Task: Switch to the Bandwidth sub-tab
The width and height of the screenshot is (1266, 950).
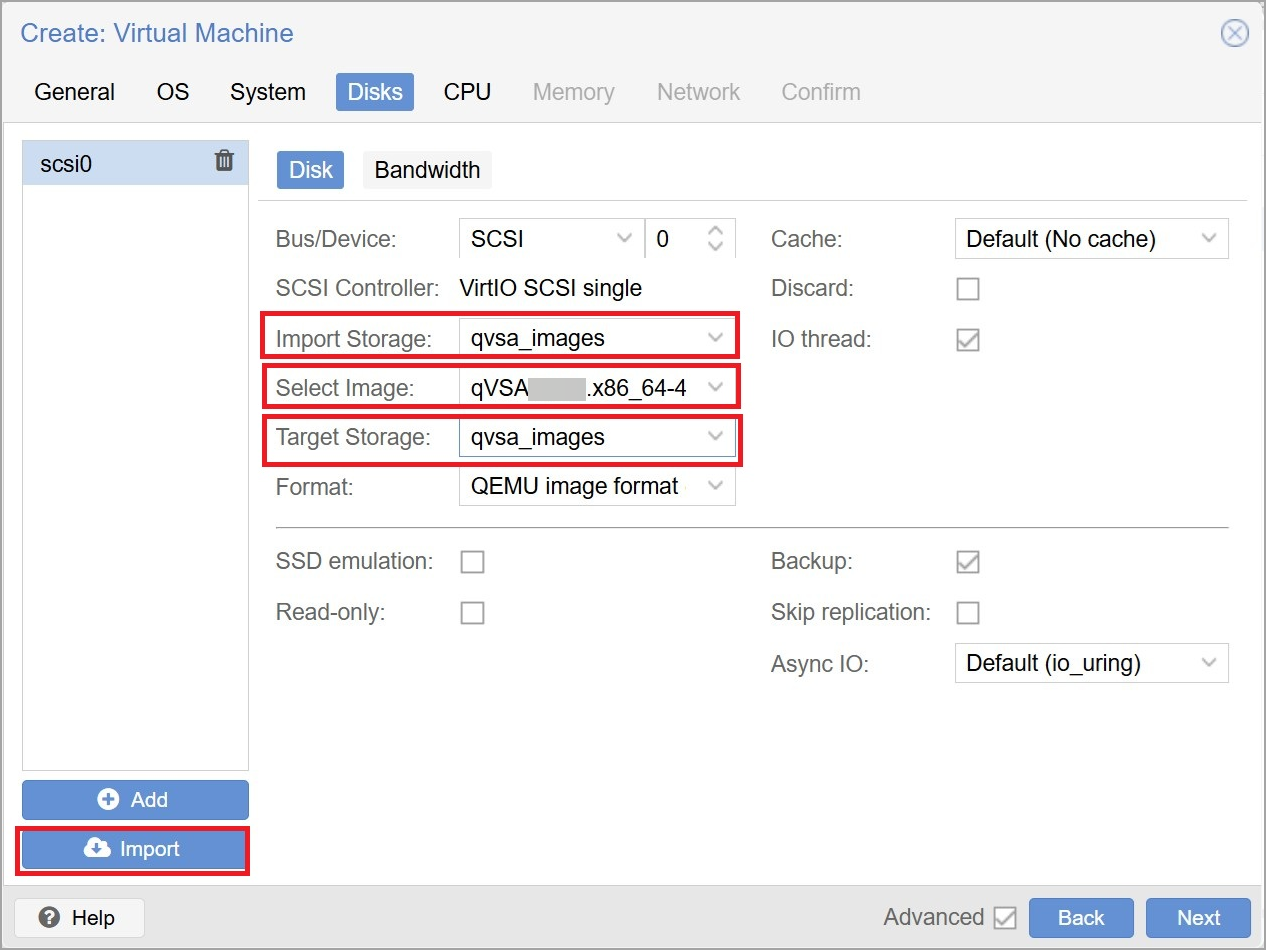Action: click(427, 170)
